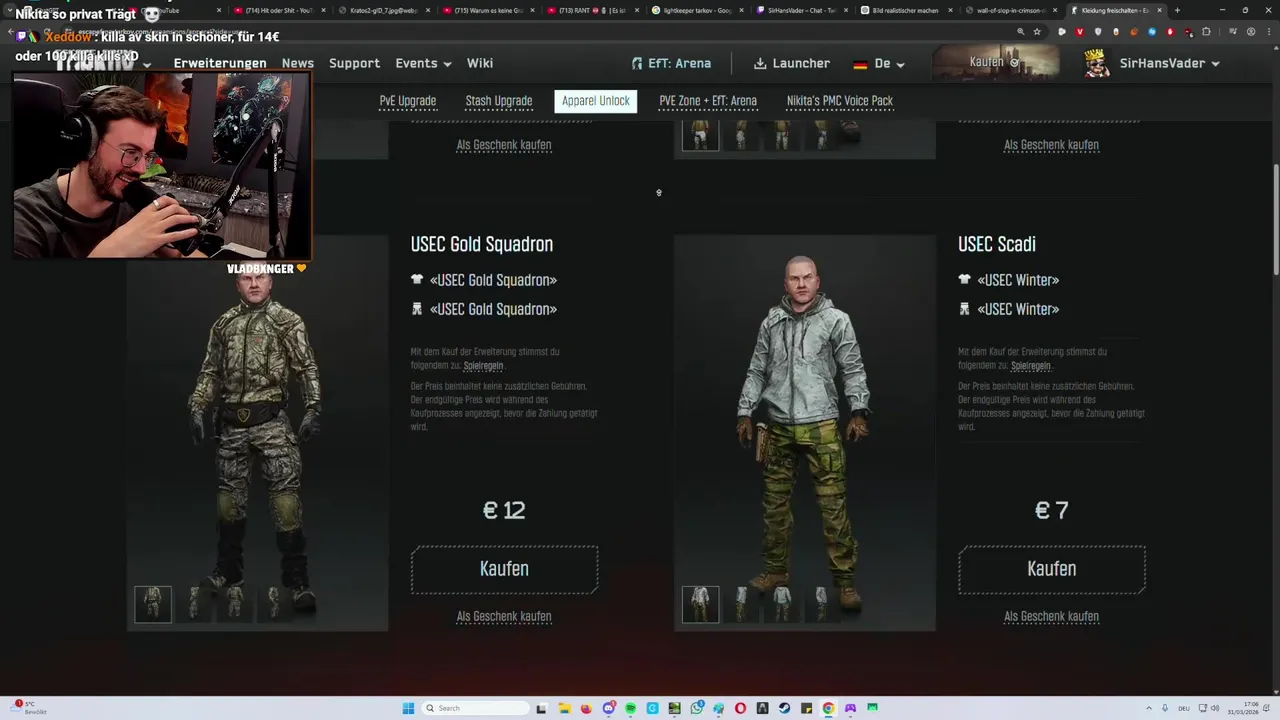Buy USEC Scadi with Kaufen
The image size is (1280, 720).
click(x=1051, y=569)
